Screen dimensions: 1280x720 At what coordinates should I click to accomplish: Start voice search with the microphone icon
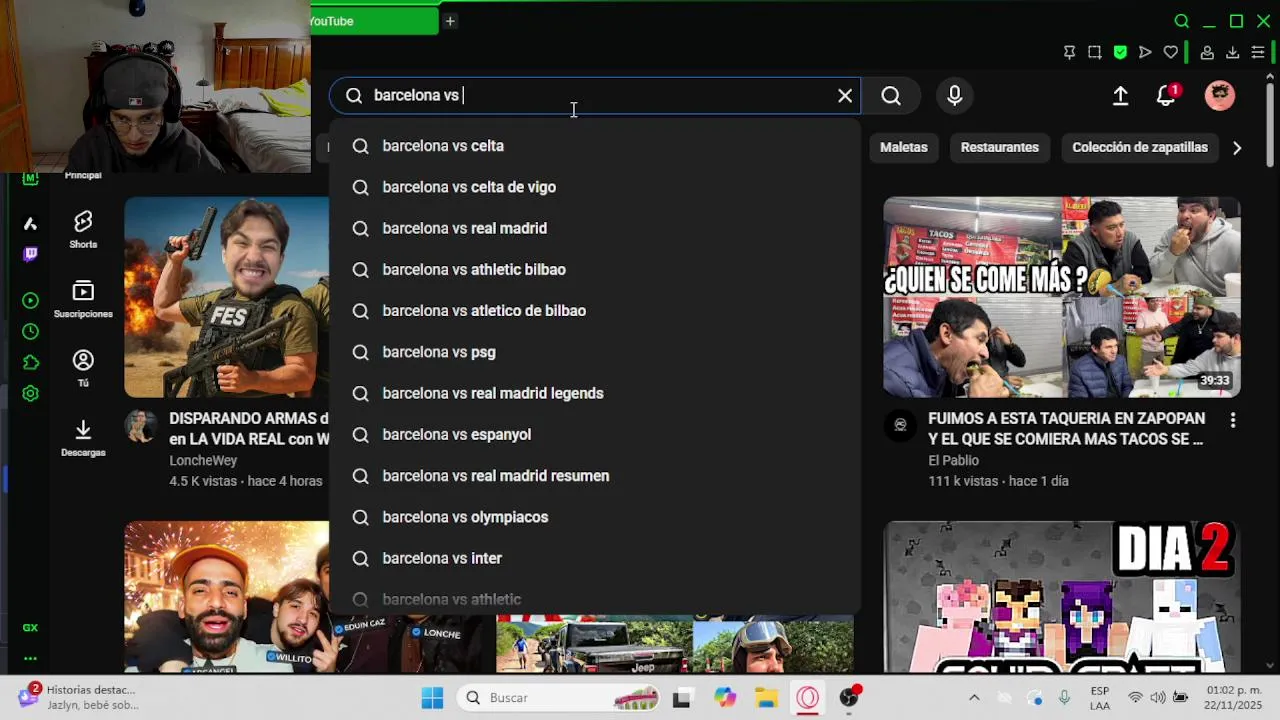click(955, 95)
